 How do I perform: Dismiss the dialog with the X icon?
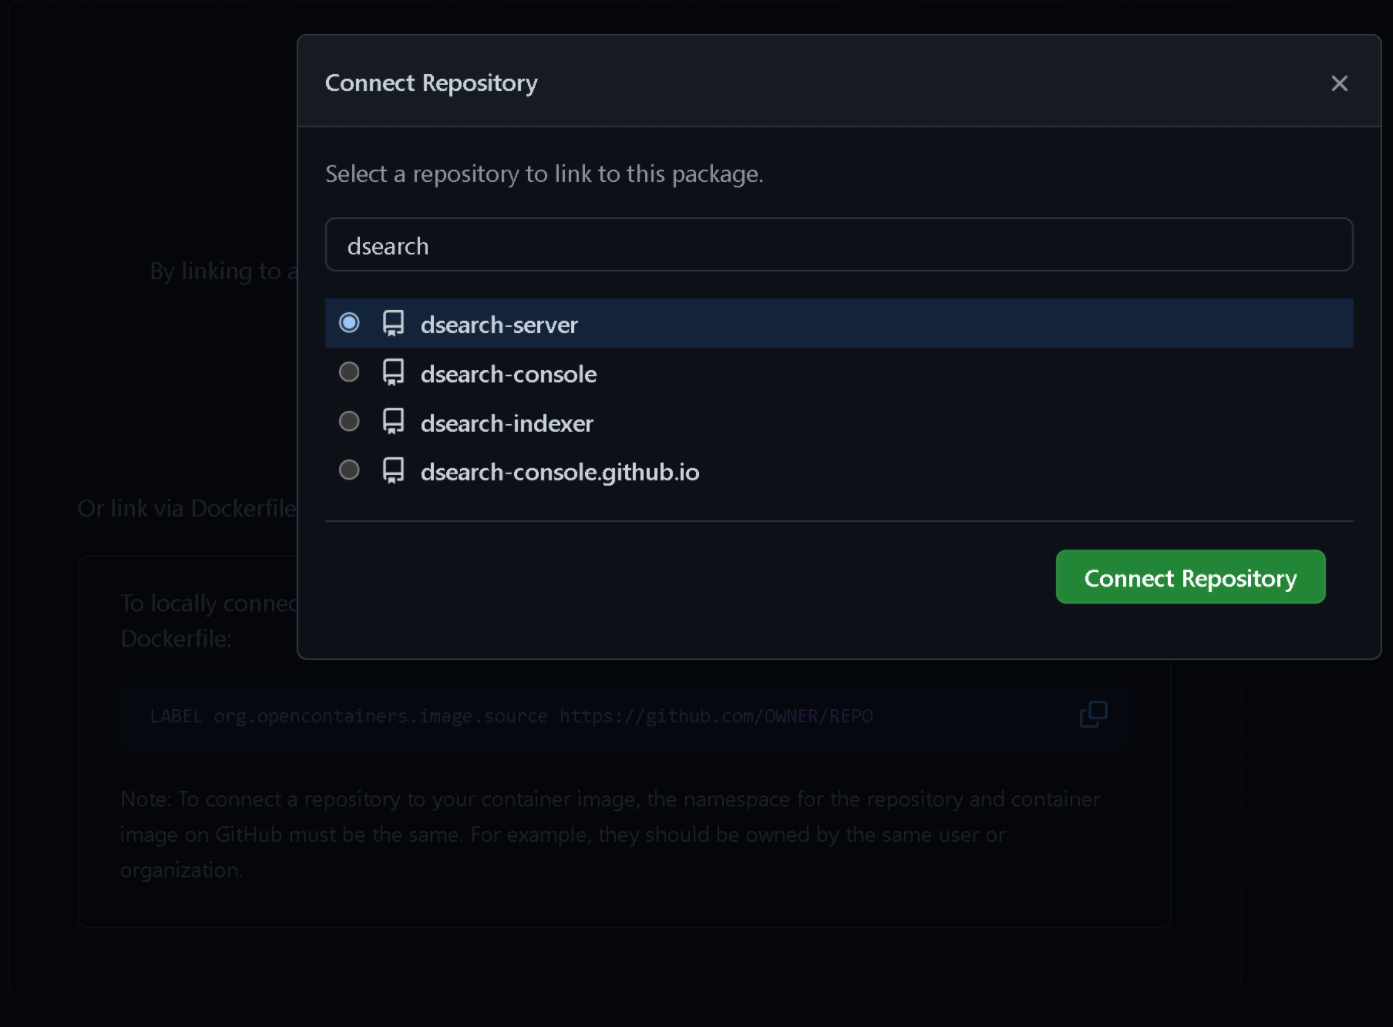click(1340, 83)
